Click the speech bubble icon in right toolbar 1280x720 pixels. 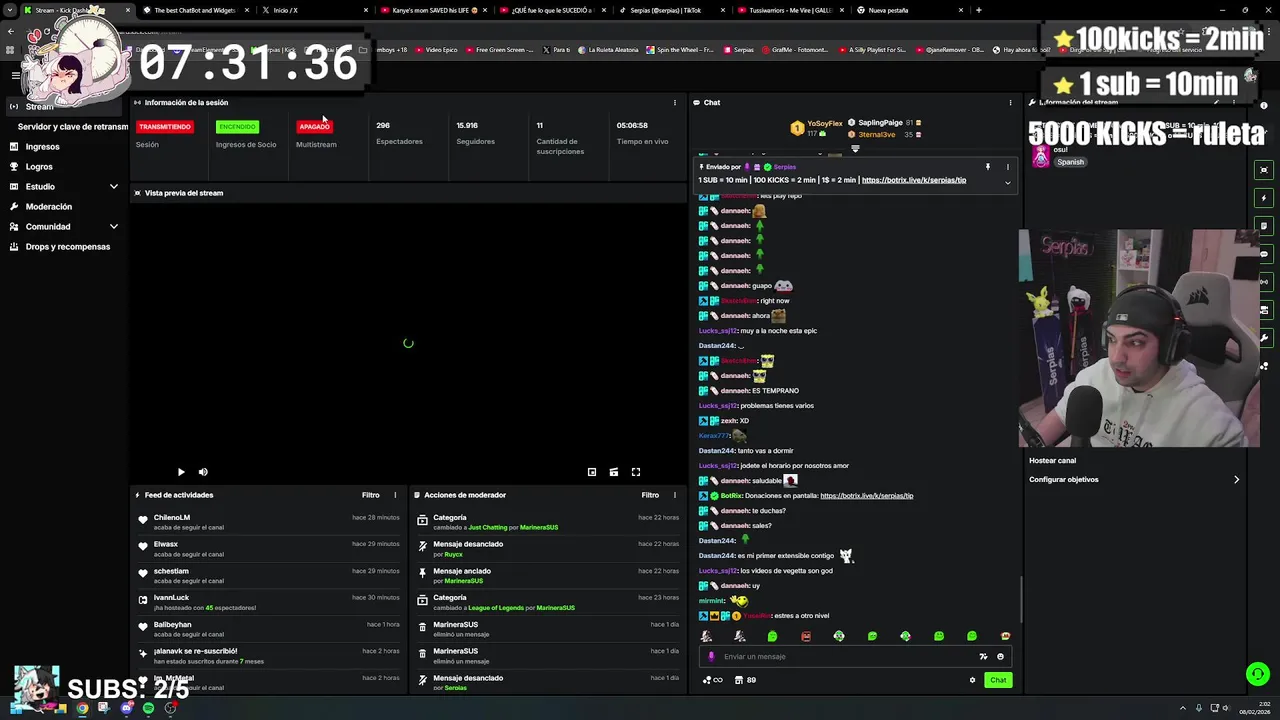(x=1264, y=254)
